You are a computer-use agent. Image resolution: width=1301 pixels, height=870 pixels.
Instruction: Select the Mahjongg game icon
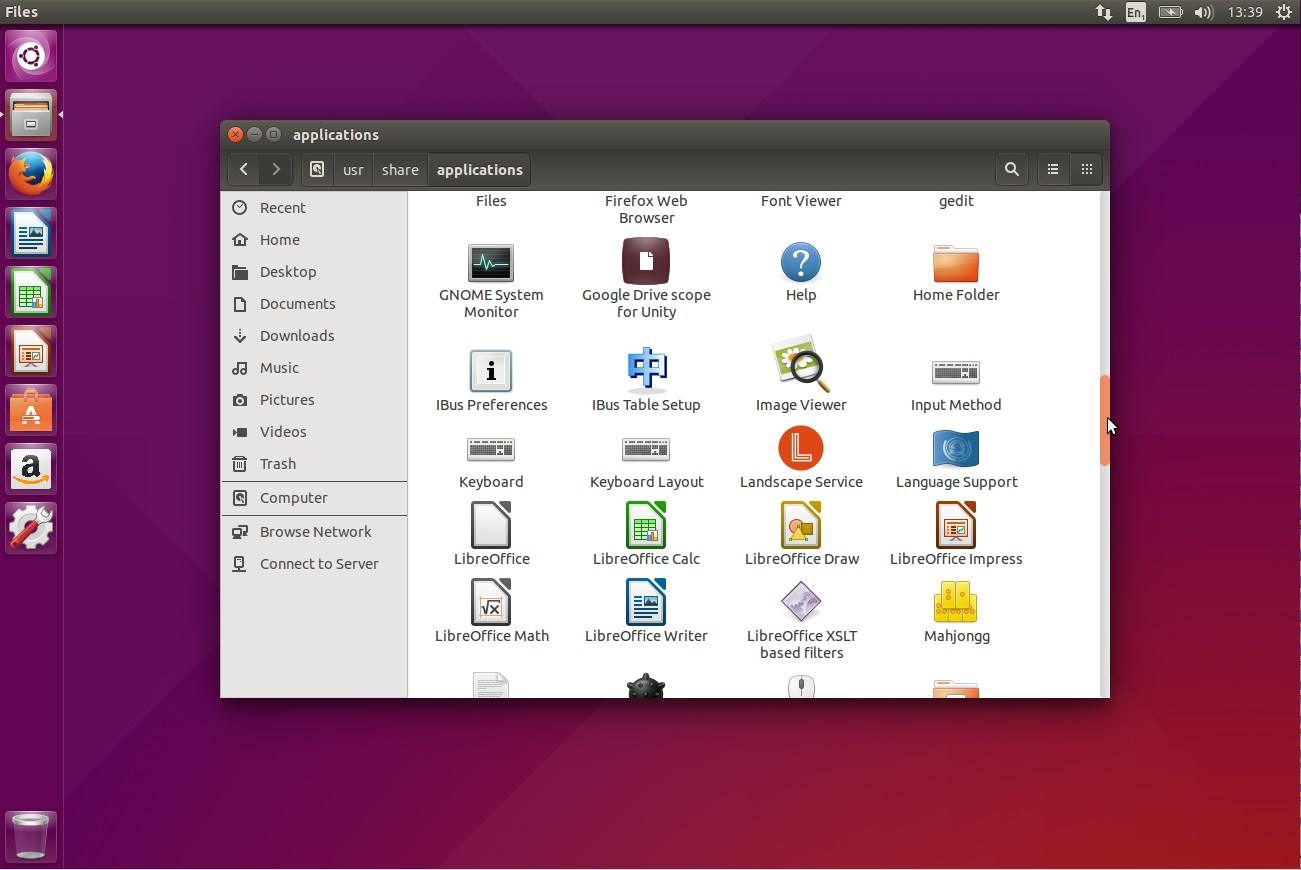pyautogui.click(x=956, y=603)
